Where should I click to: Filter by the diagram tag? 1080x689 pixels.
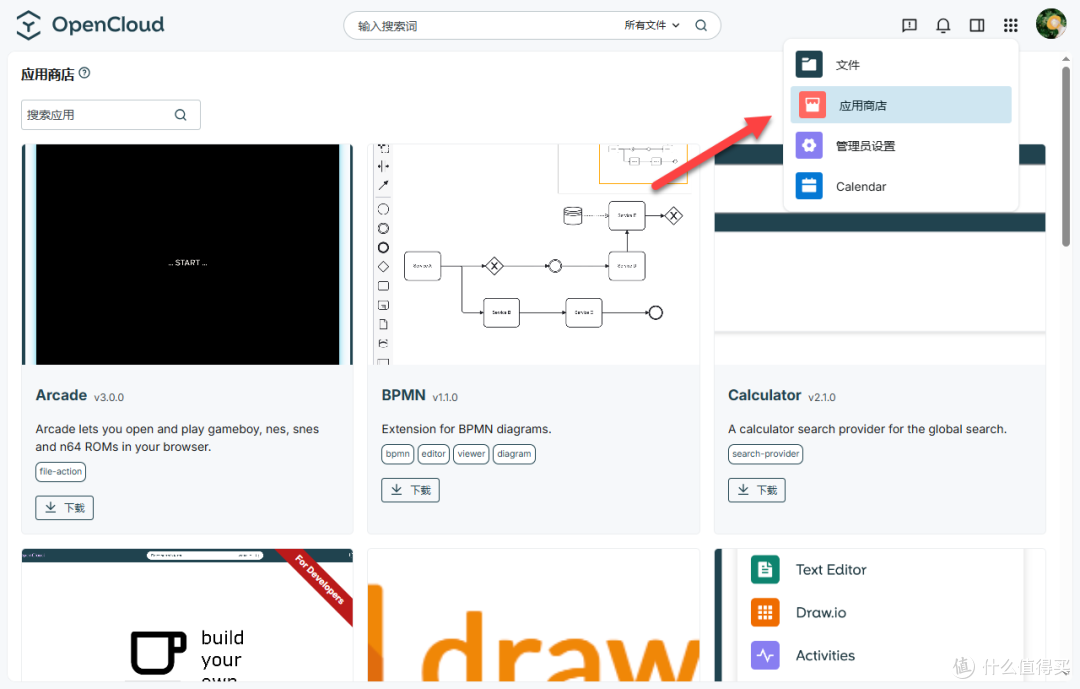[x=514, y=454]
